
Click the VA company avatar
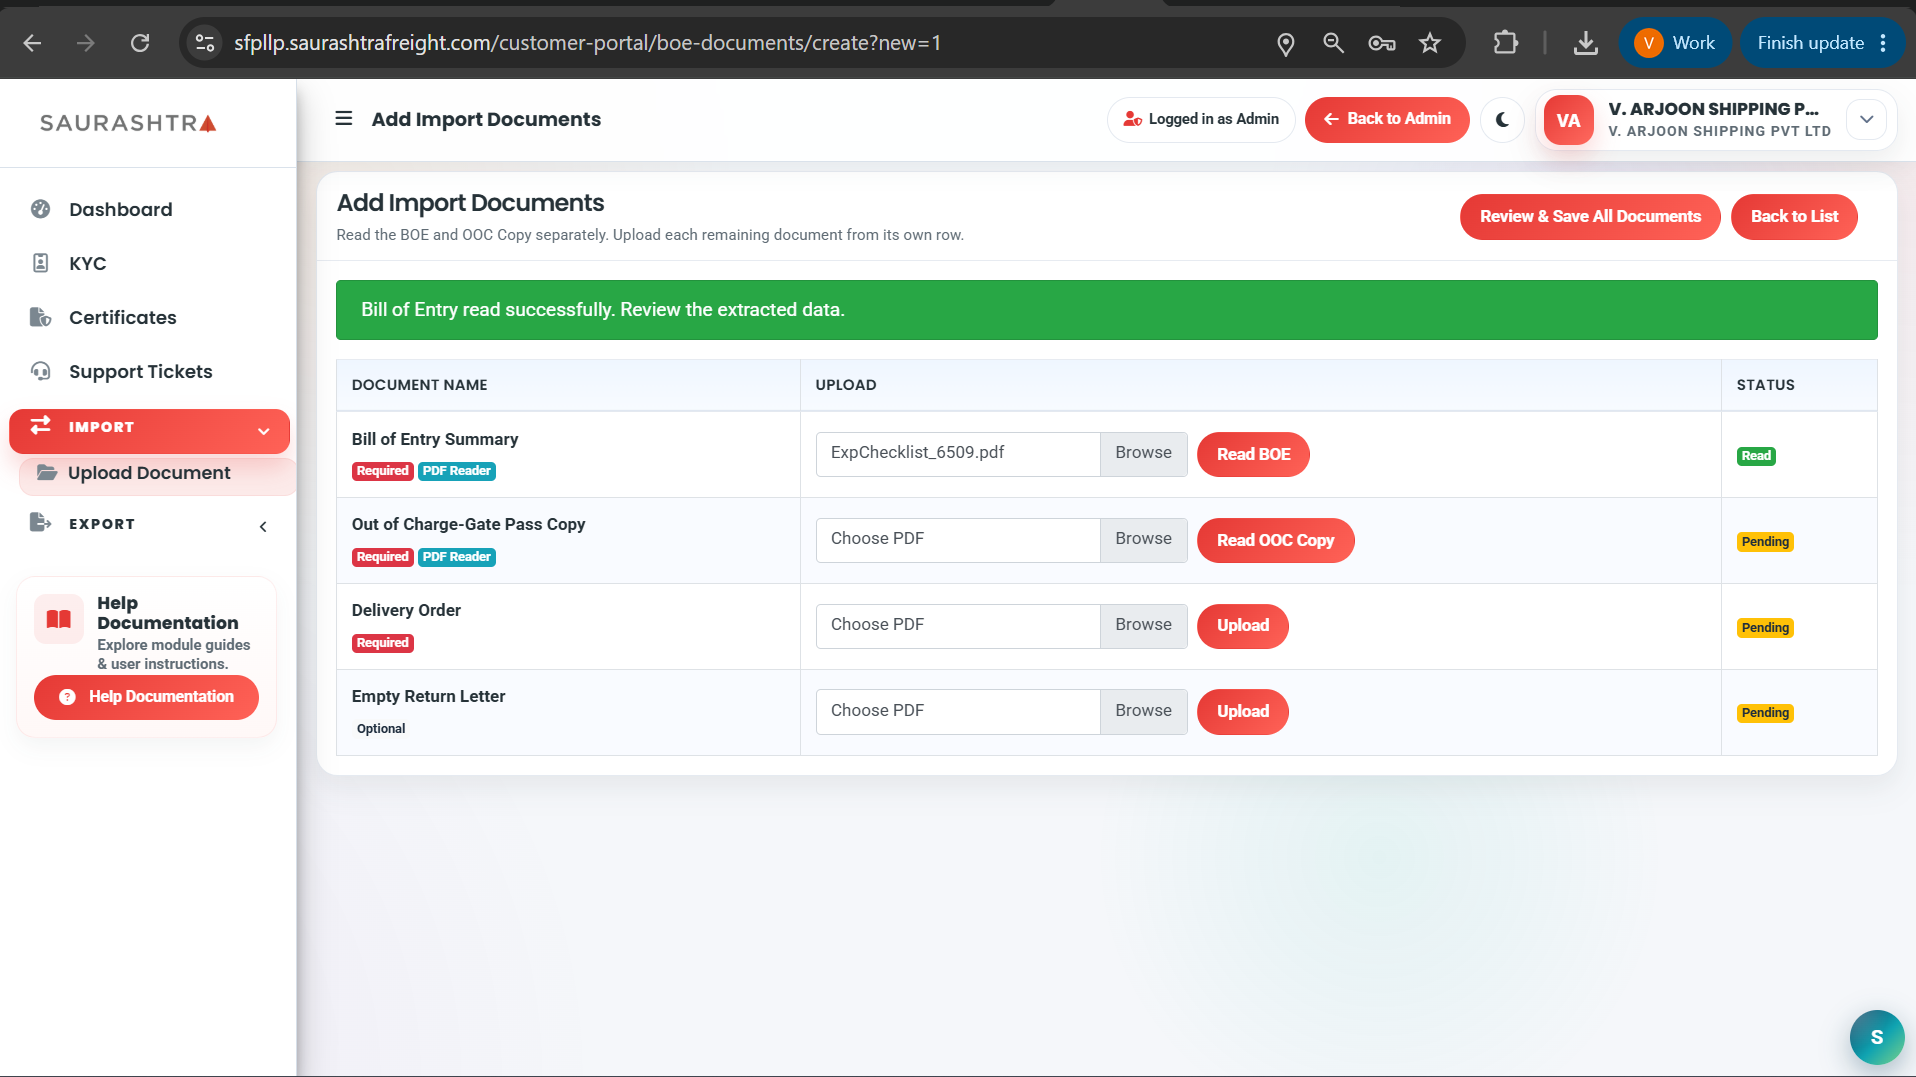click(1568, 120)
